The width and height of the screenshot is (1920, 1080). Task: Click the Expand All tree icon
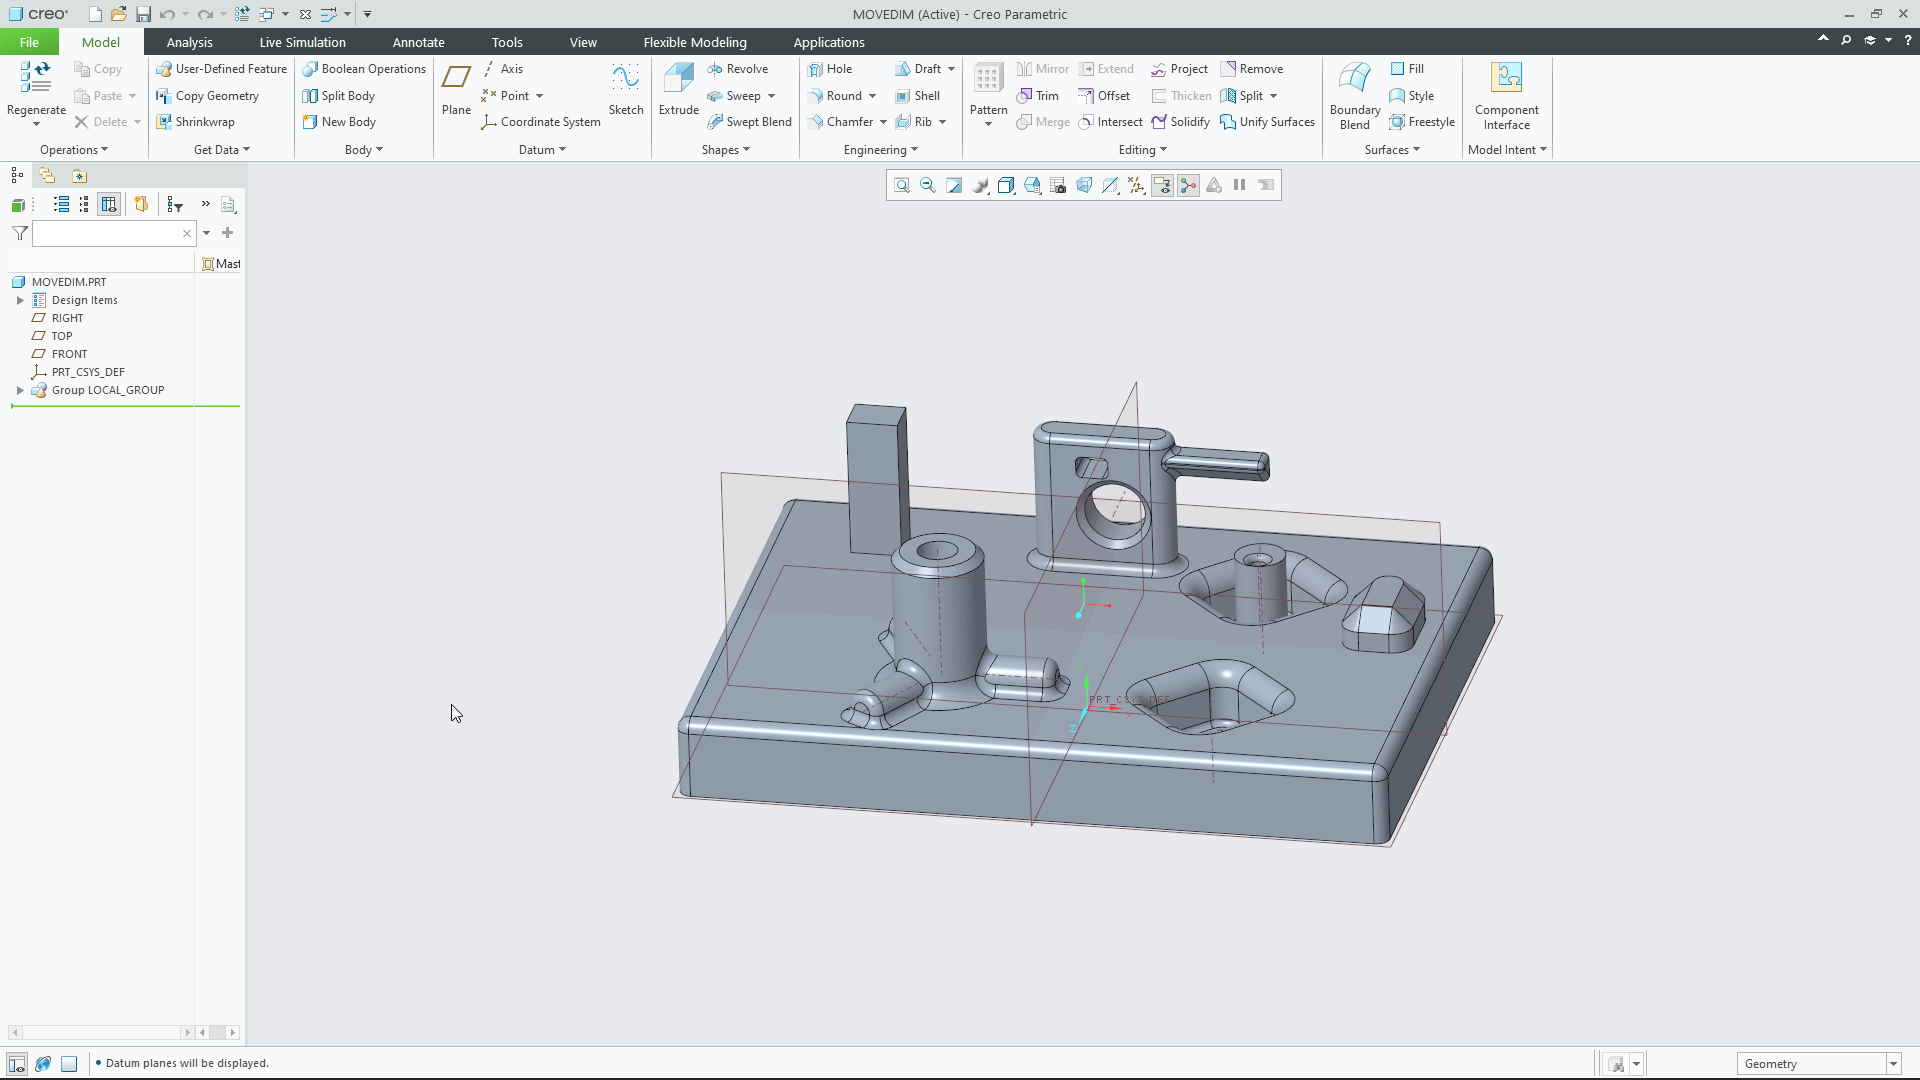click(61, 204)
